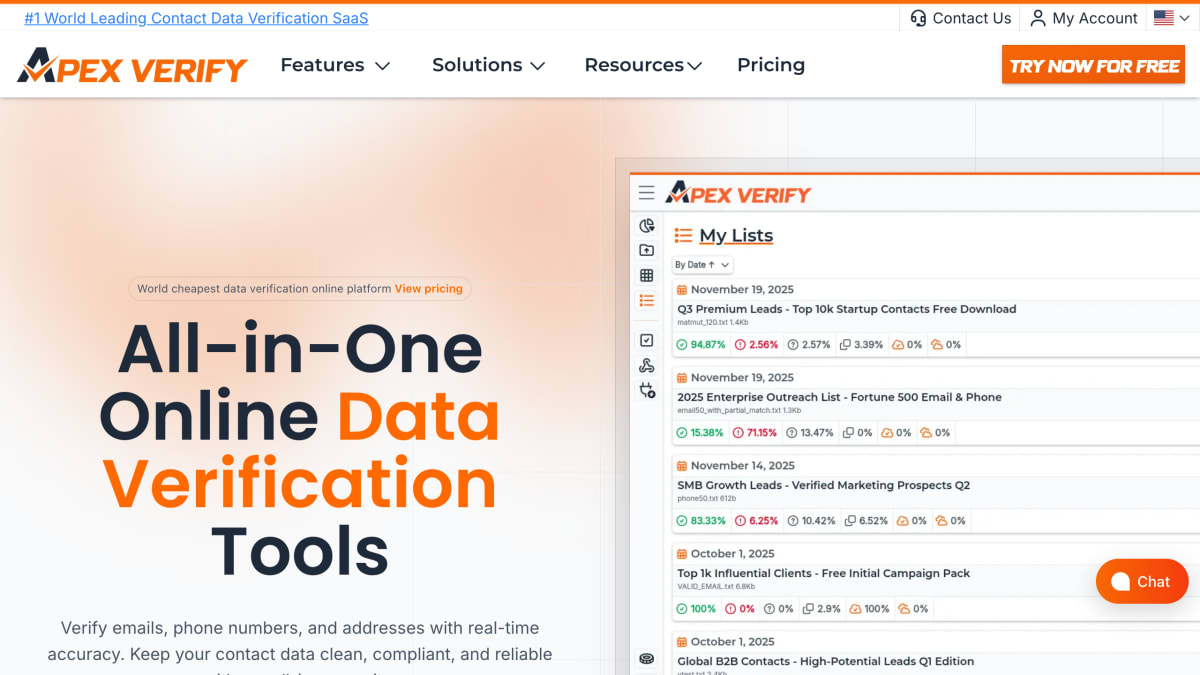The image size is (1200, 675).
Task: Go to the Pricing page
Action: click(x=771, y=65)
